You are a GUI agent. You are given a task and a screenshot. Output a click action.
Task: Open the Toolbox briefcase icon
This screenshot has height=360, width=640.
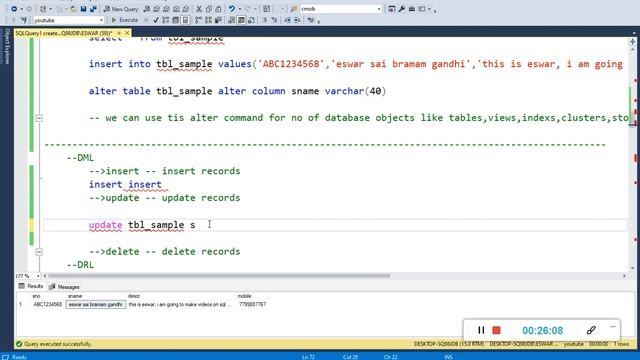(x=412, y=9)
